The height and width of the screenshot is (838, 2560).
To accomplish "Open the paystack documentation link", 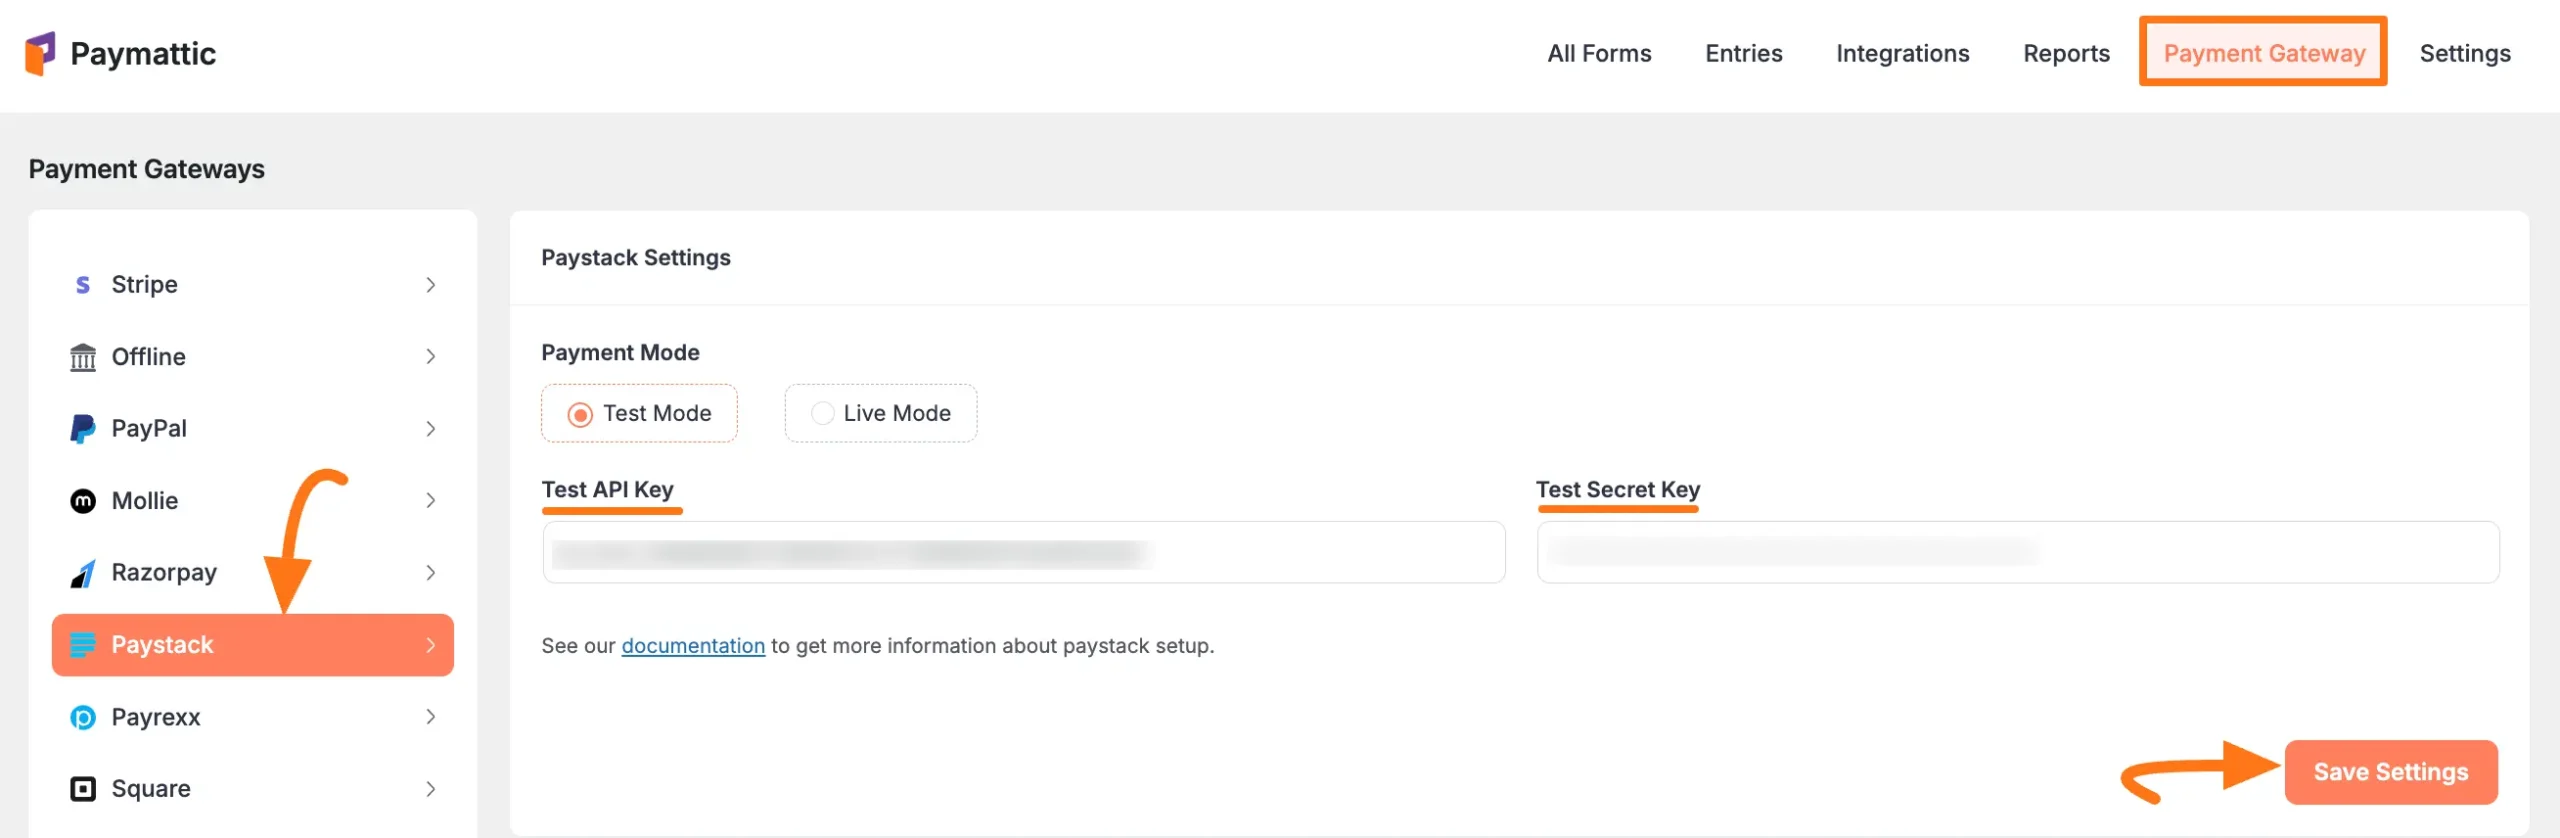I will coord(693,646).
